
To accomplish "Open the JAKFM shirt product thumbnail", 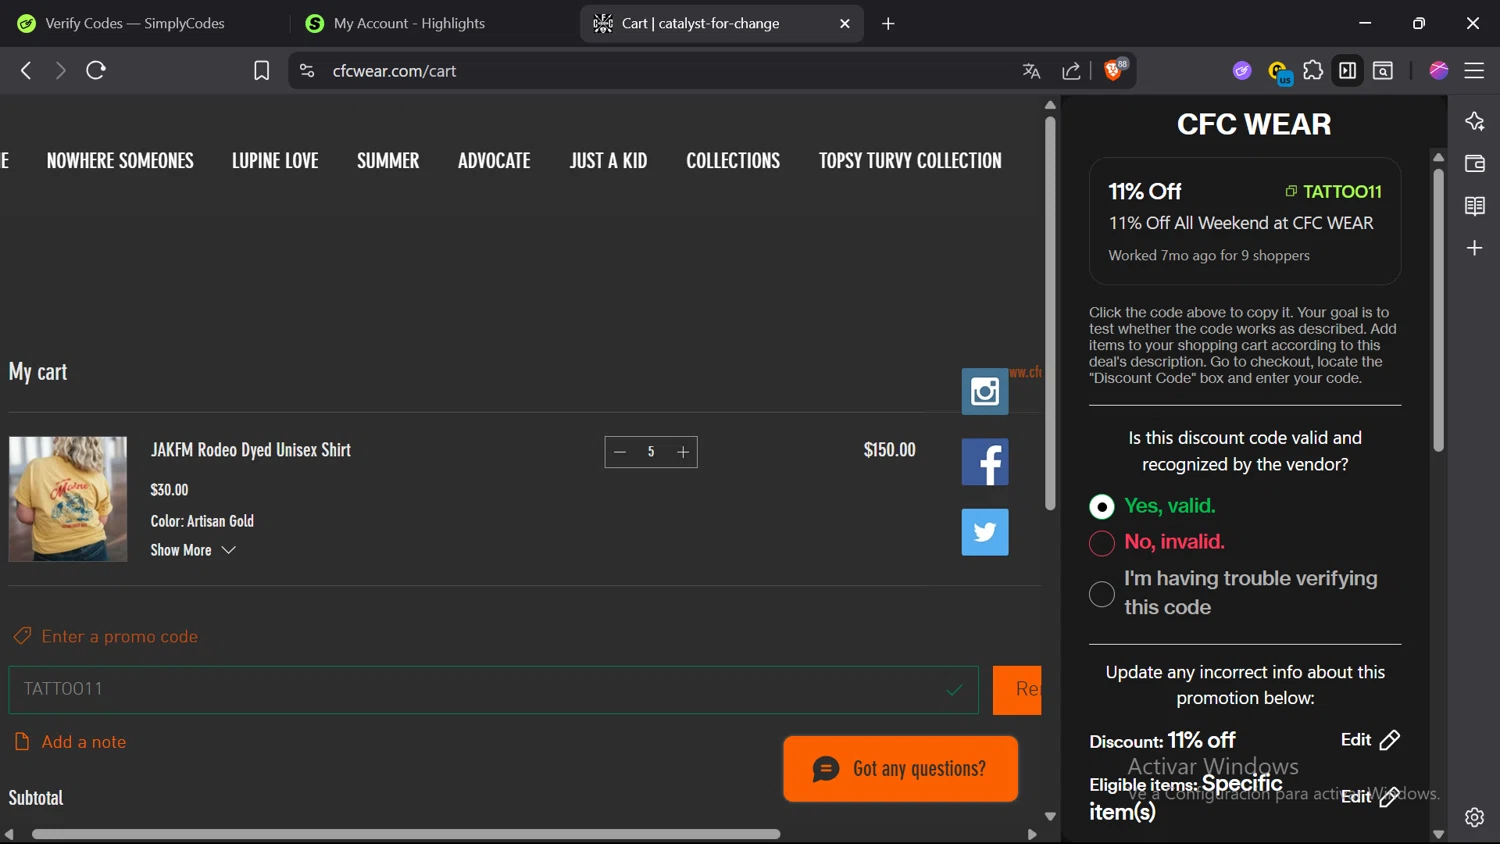I will pos(68,499).
